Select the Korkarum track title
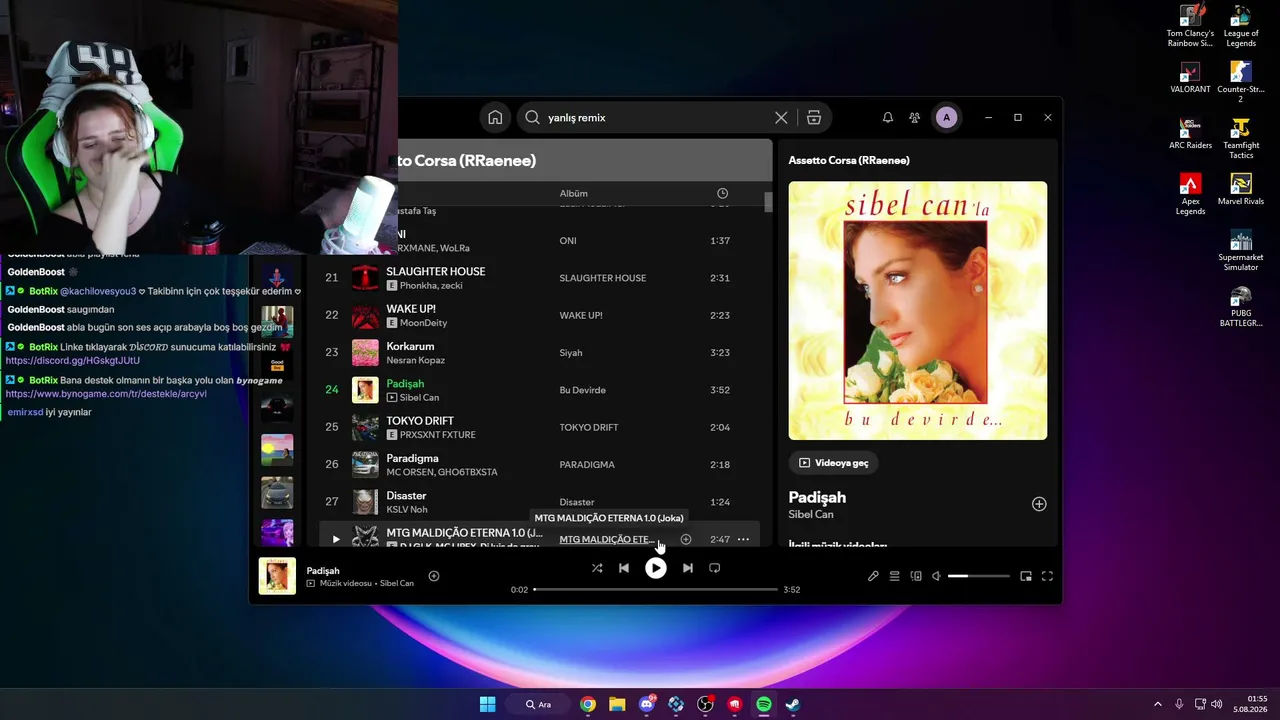The height and width of the screenshot is (720, 1280). click(x=410, y=346)
